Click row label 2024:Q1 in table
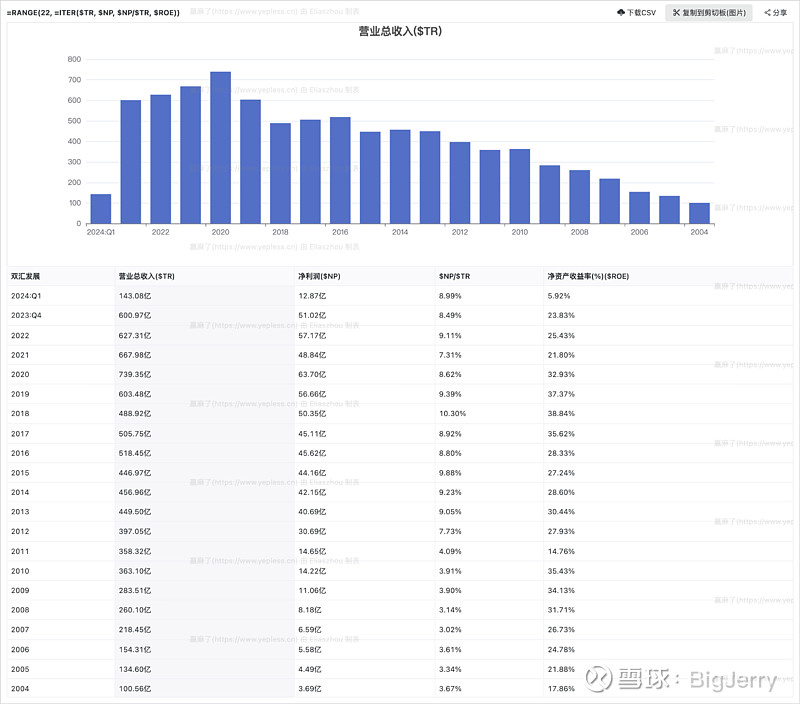The image size is (800, 704). click(x=26, y=296)
